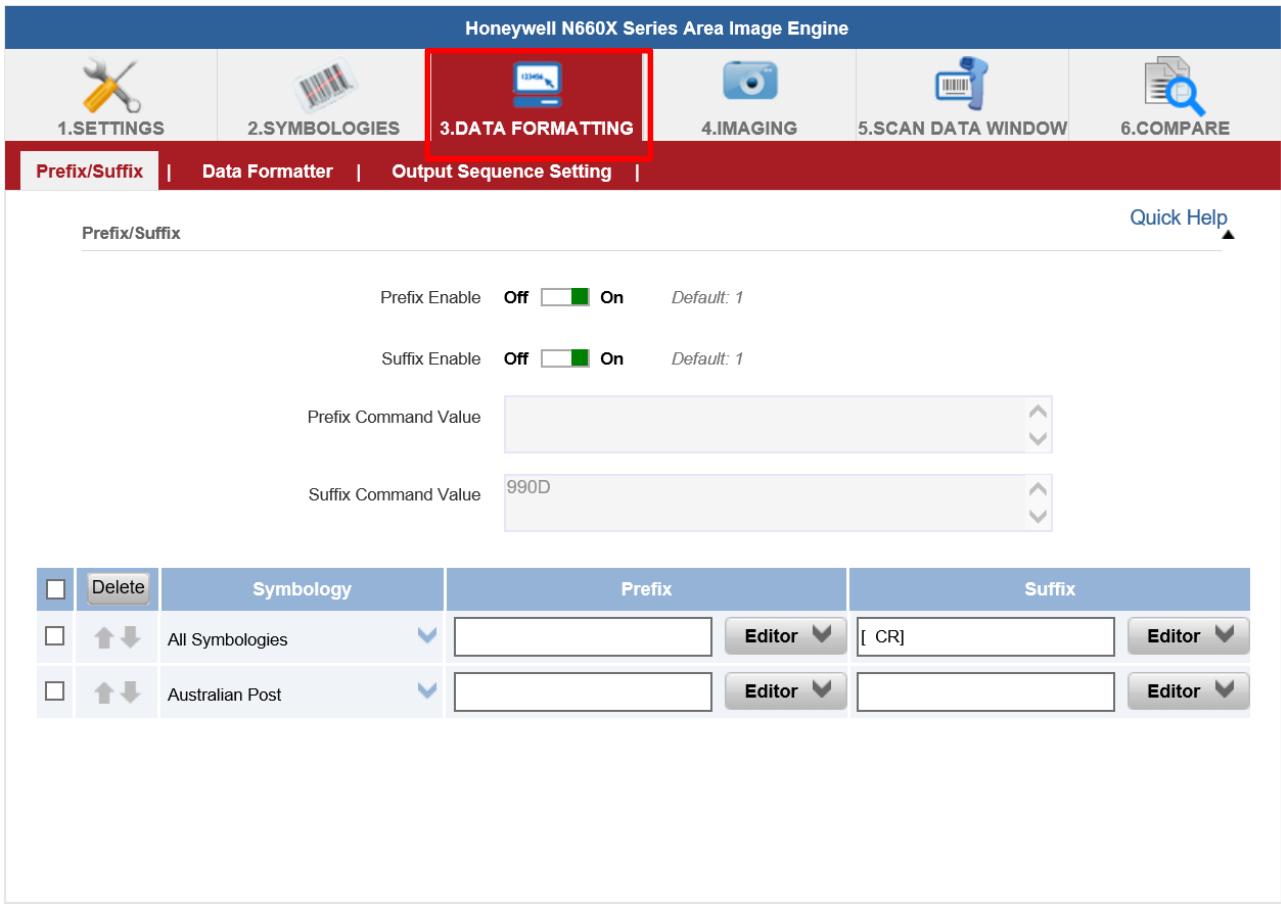Click Suffix Command Value scroll up arrow

coord(1038,490)
